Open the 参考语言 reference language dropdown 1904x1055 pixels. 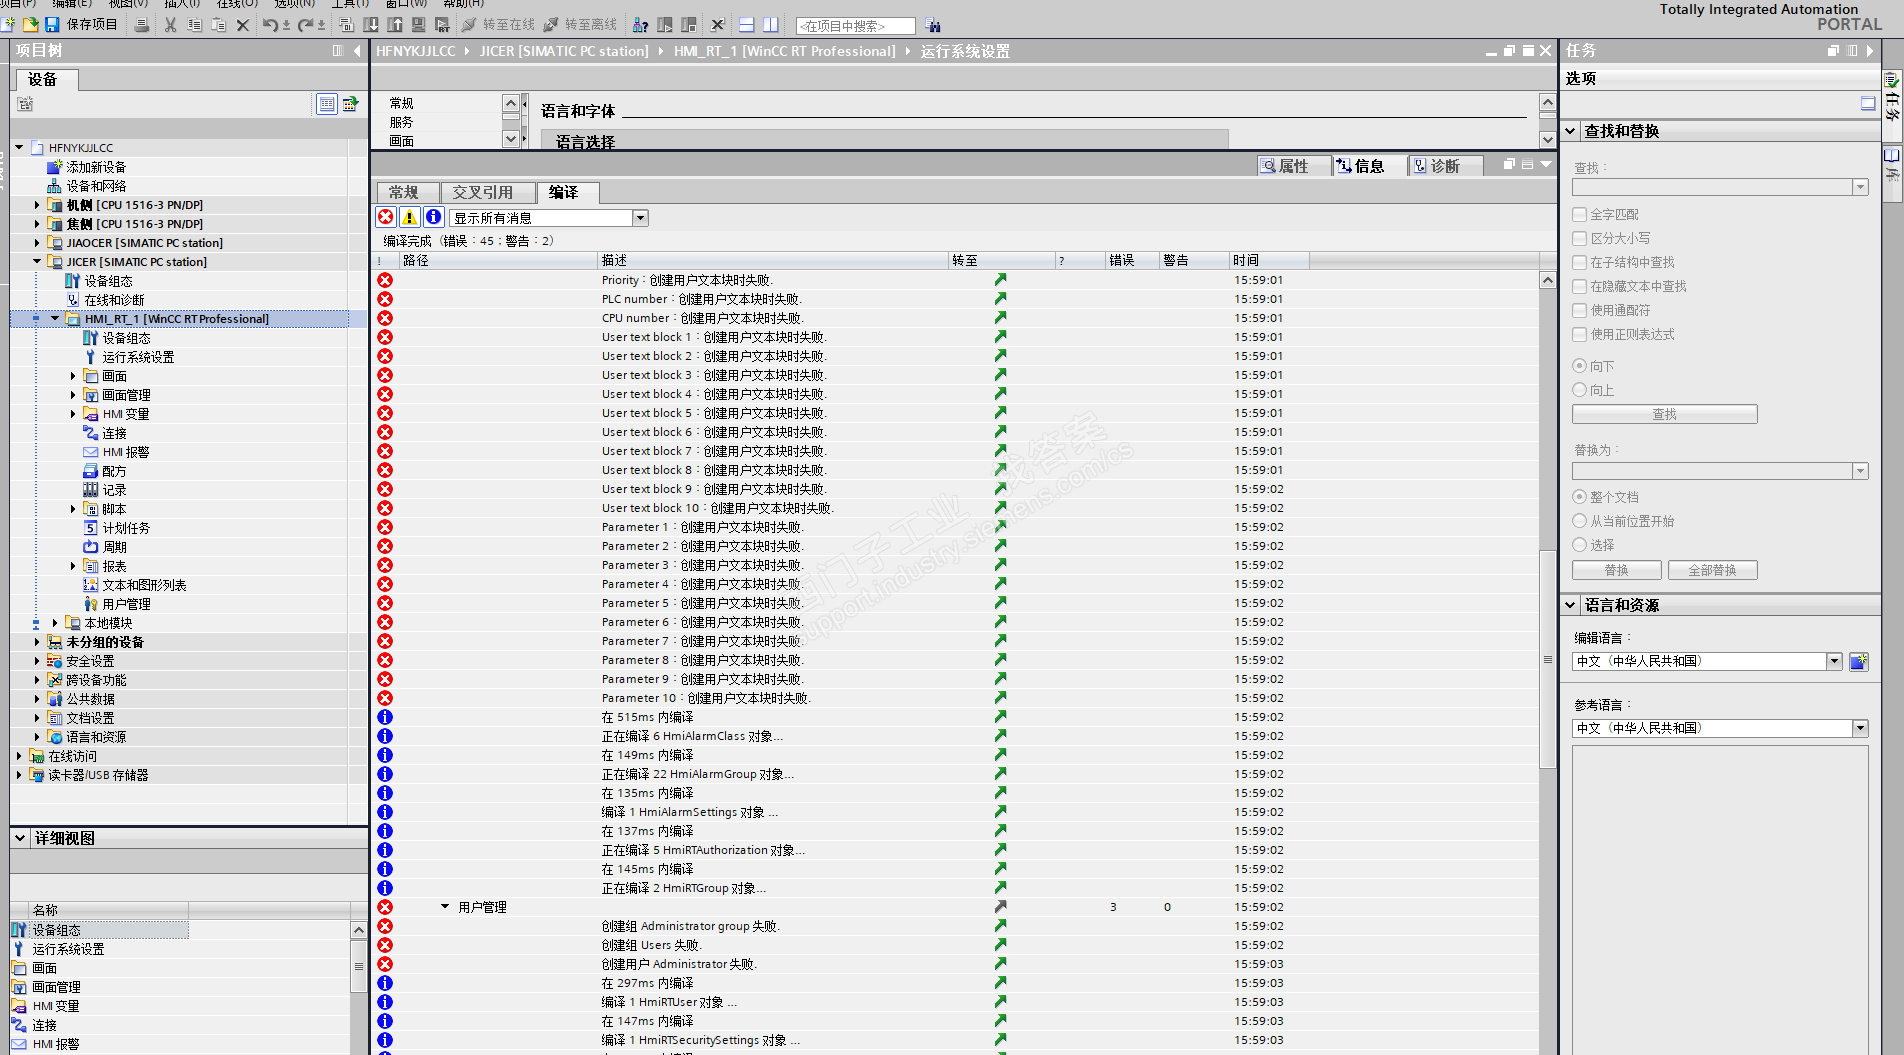(1860, 728)
